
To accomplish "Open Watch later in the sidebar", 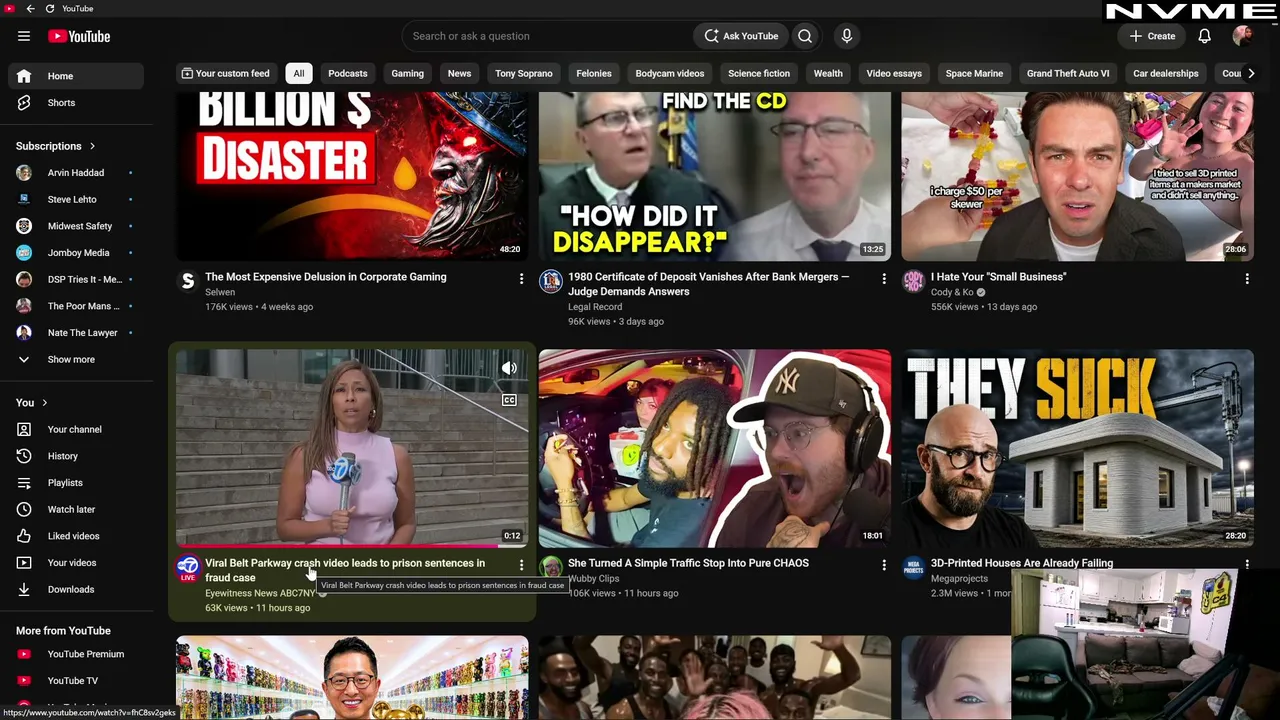I will point(76,510).
